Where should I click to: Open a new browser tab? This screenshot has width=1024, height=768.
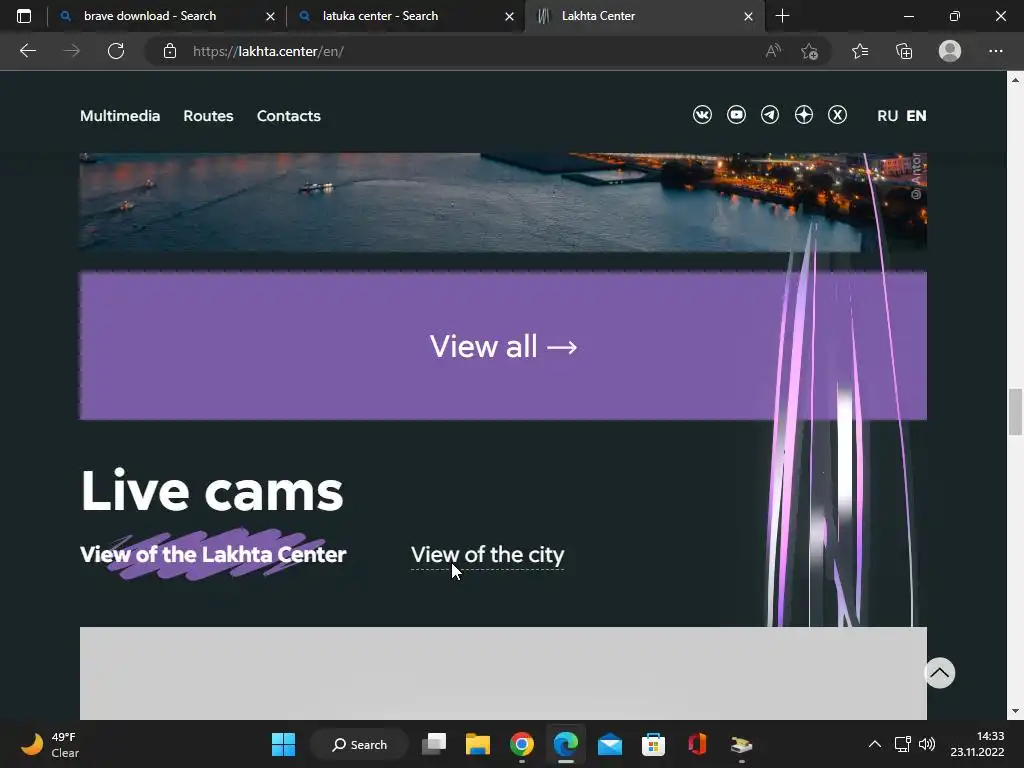(x=782, y=16)
